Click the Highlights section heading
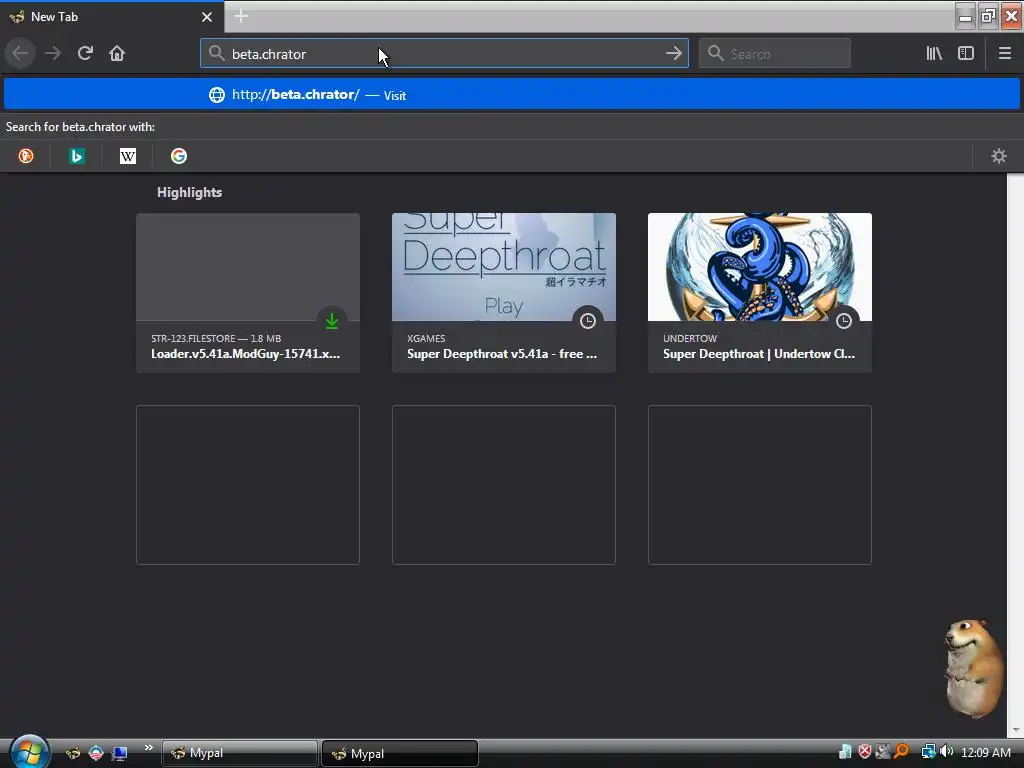This screenshot has height=768, width=1024. 189,192
